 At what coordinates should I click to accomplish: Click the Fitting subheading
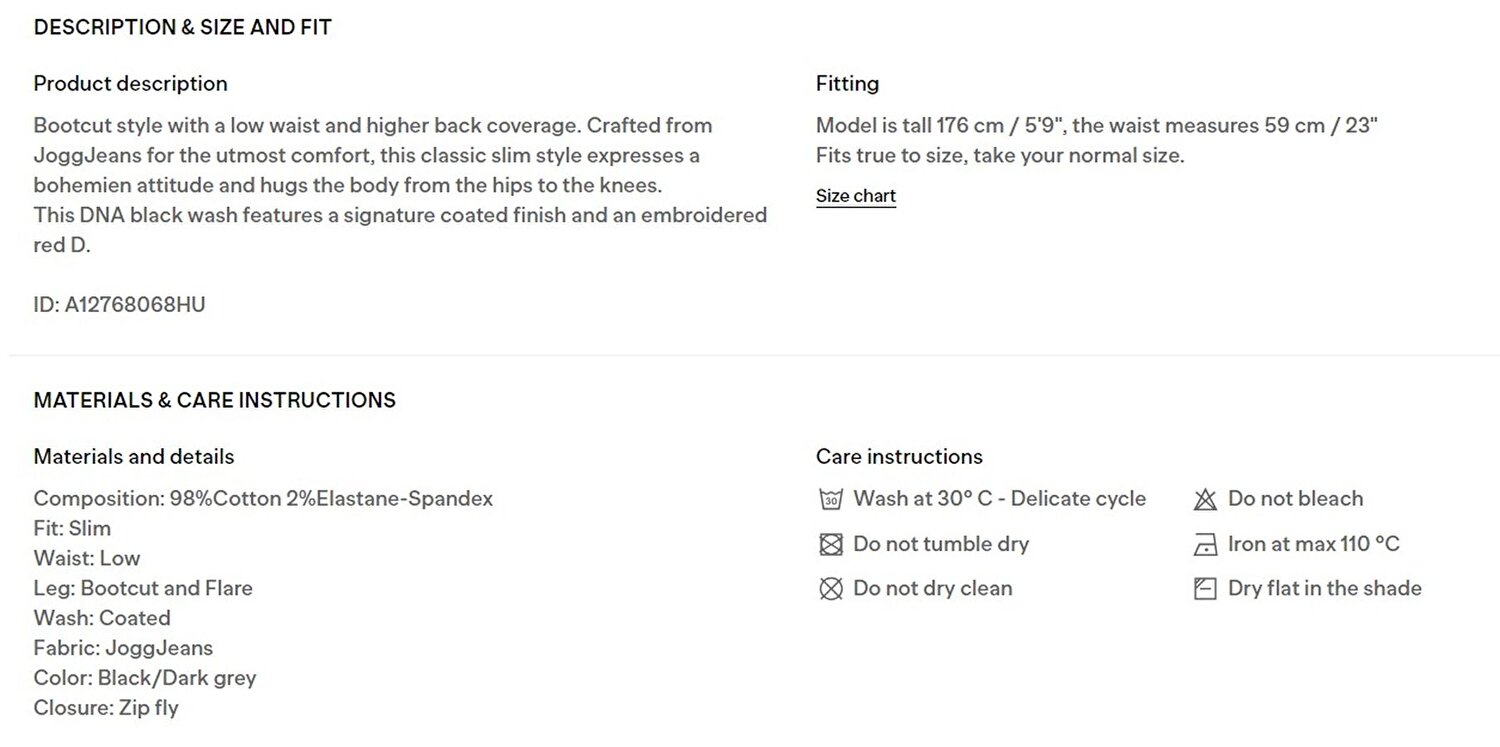tap(848, 84)
